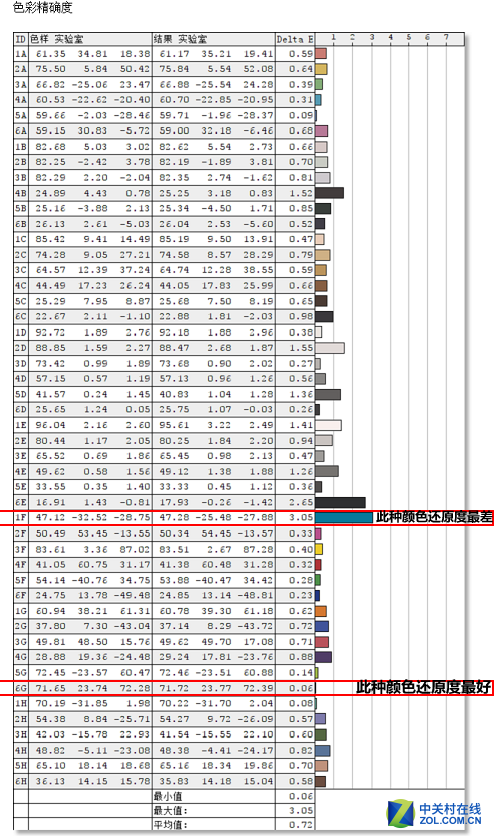Click the ID column header

(x=21, y=39)
